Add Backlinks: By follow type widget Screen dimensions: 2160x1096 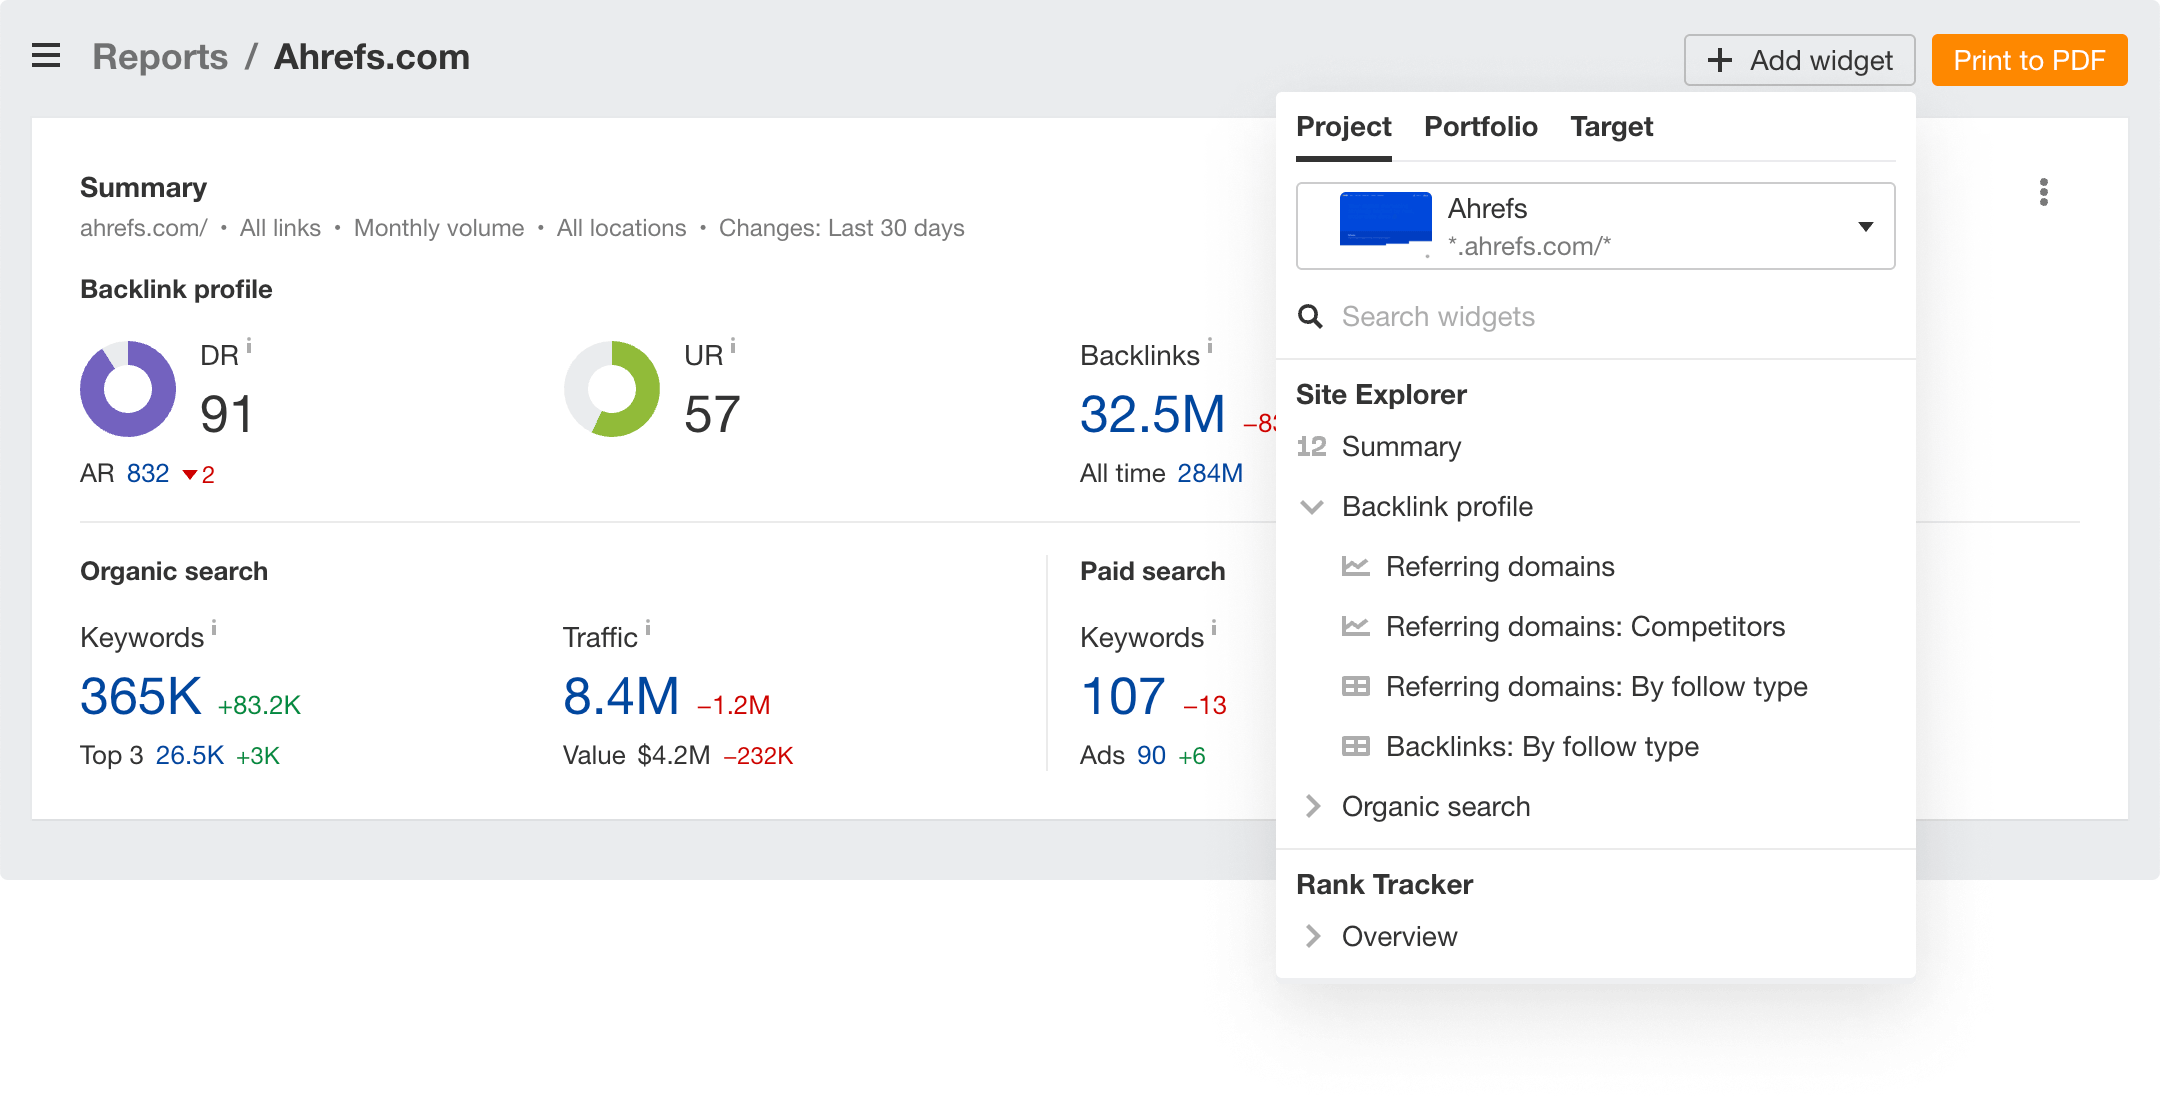coord(1595,747)
